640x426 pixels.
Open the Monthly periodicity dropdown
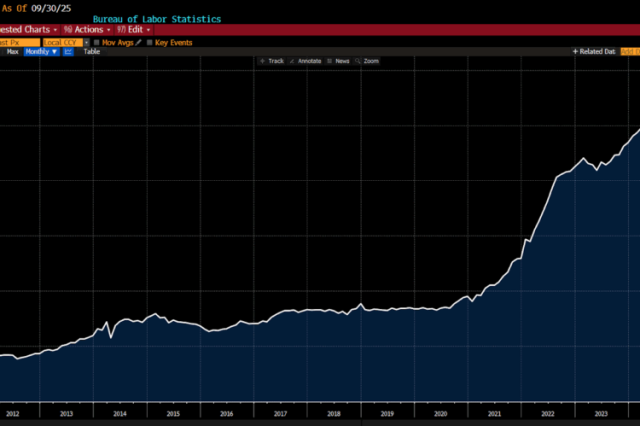41,51
